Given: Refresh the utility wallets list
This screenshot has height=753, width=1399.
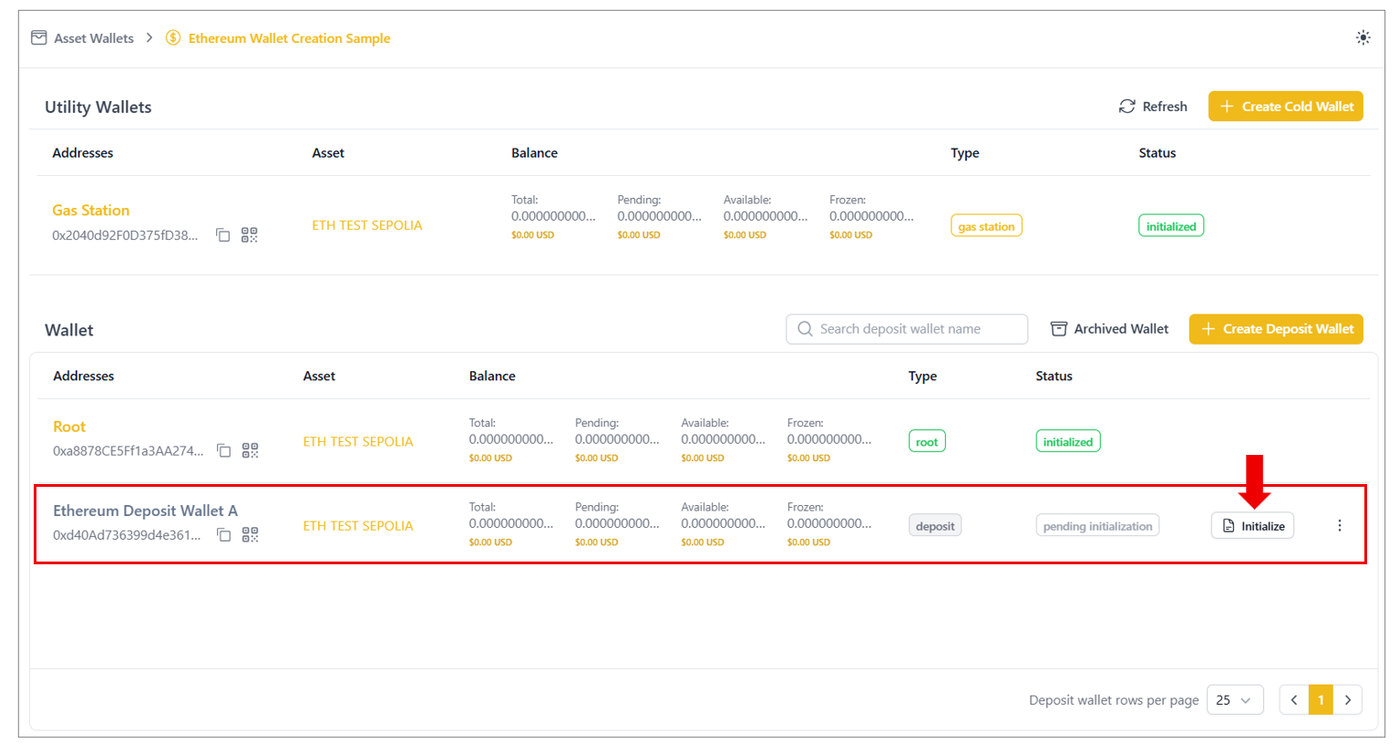Looking at the screenshot, I should [1153, 106].
